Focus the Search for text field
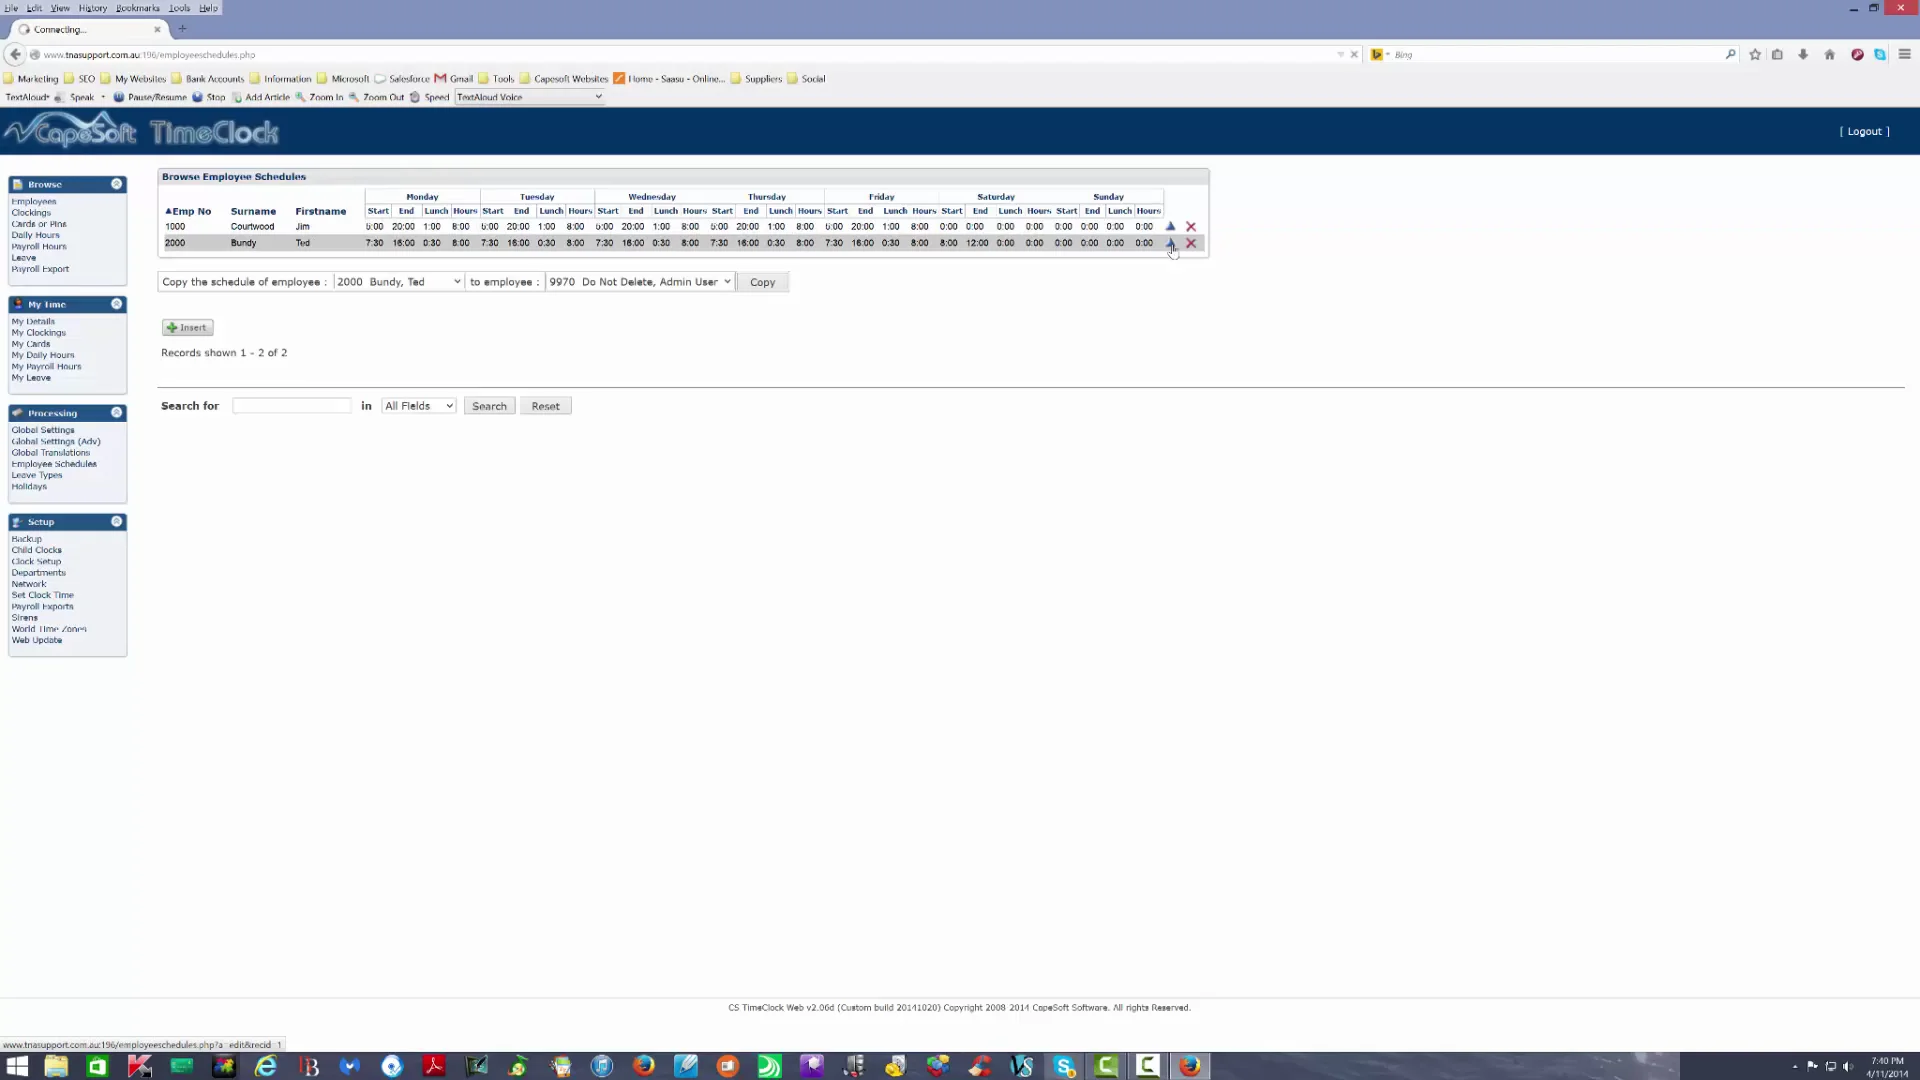The image size is (1920, 1080). coord(291,406)
